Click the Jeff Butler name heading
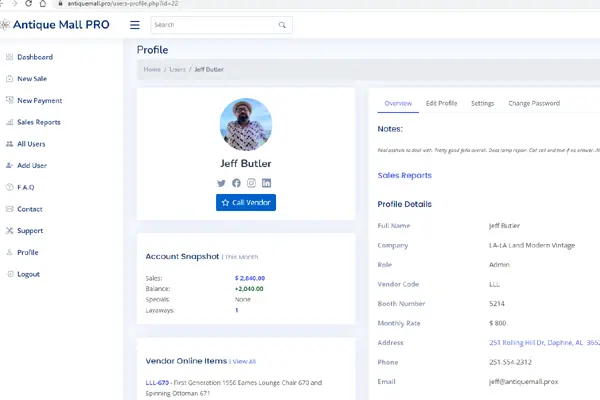 coord(246,163)
